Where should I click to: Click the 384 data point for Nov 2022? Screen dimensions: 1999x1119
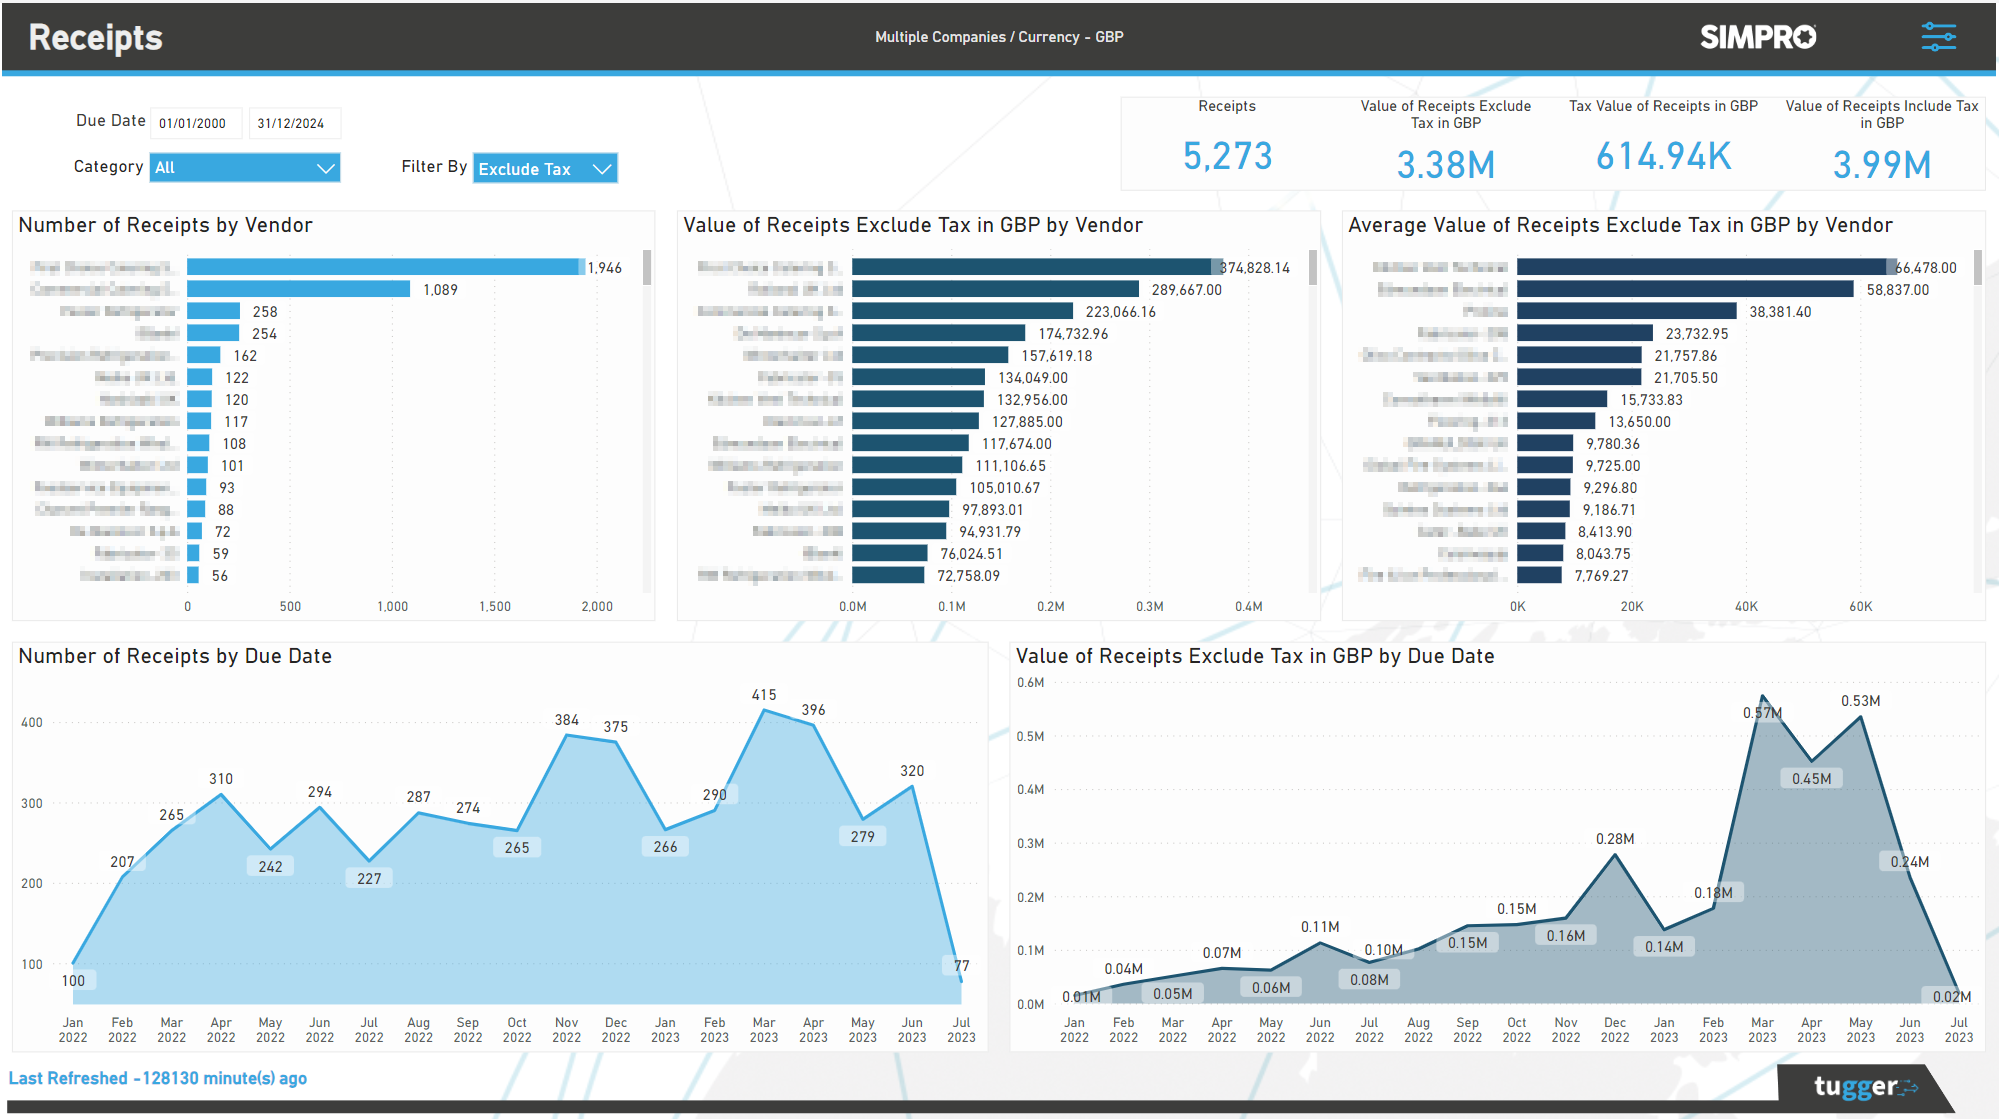click(567, 735)
